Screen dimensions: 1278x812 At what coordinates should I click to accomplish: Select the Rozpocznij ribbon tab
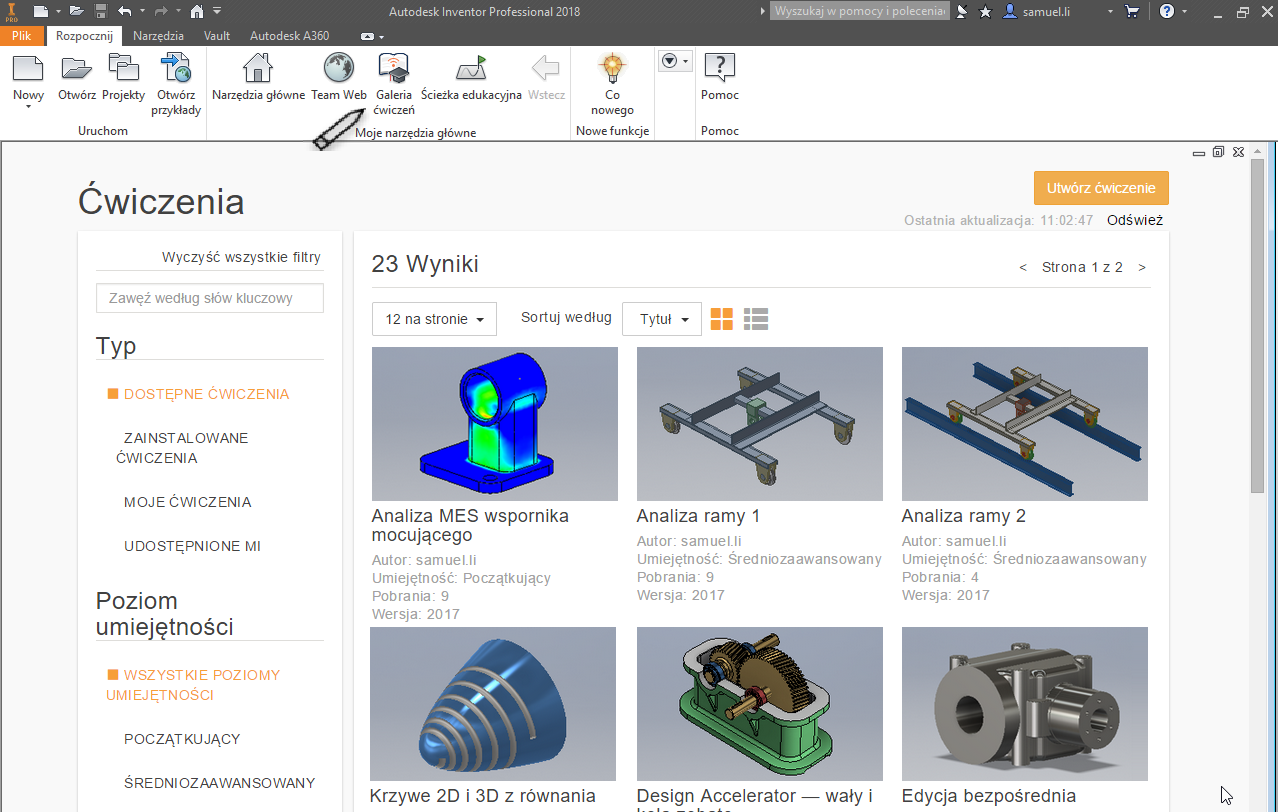click(84, 35)
